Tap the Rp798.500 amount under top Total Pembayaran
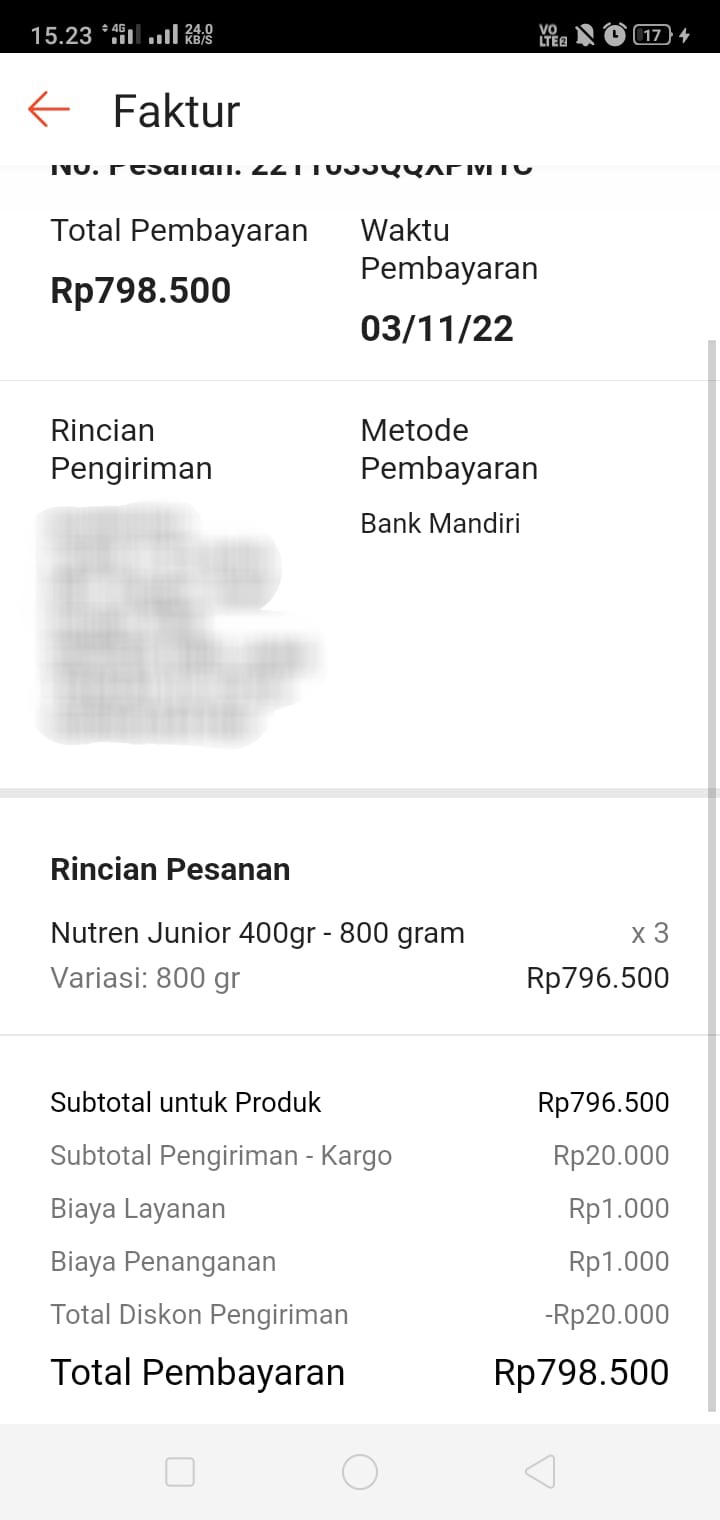This screenshot has height=1520, width=720. (x=140, y=290)
